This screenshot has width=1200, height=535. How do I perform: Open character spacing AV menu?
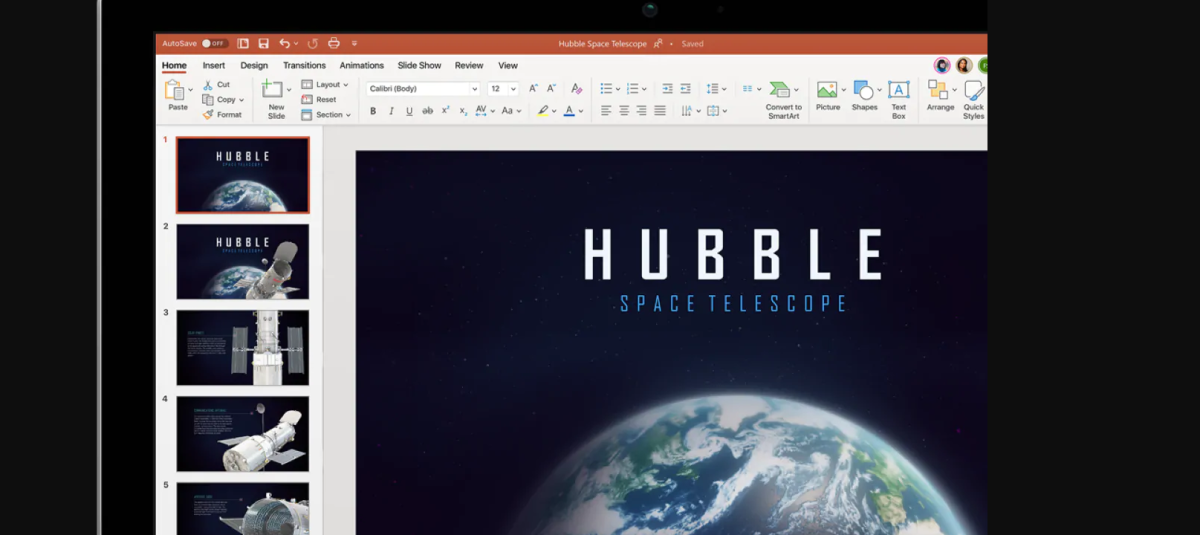(x=484, y=111)
